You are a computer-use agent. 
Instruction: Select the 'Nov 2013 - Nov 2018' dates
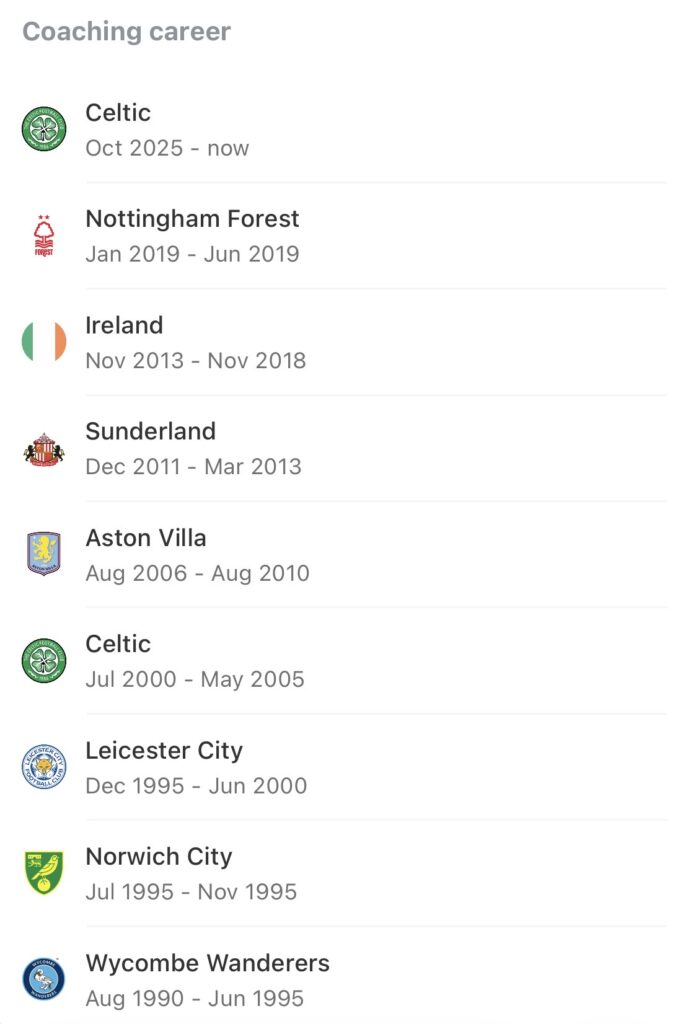pos(195,360)
